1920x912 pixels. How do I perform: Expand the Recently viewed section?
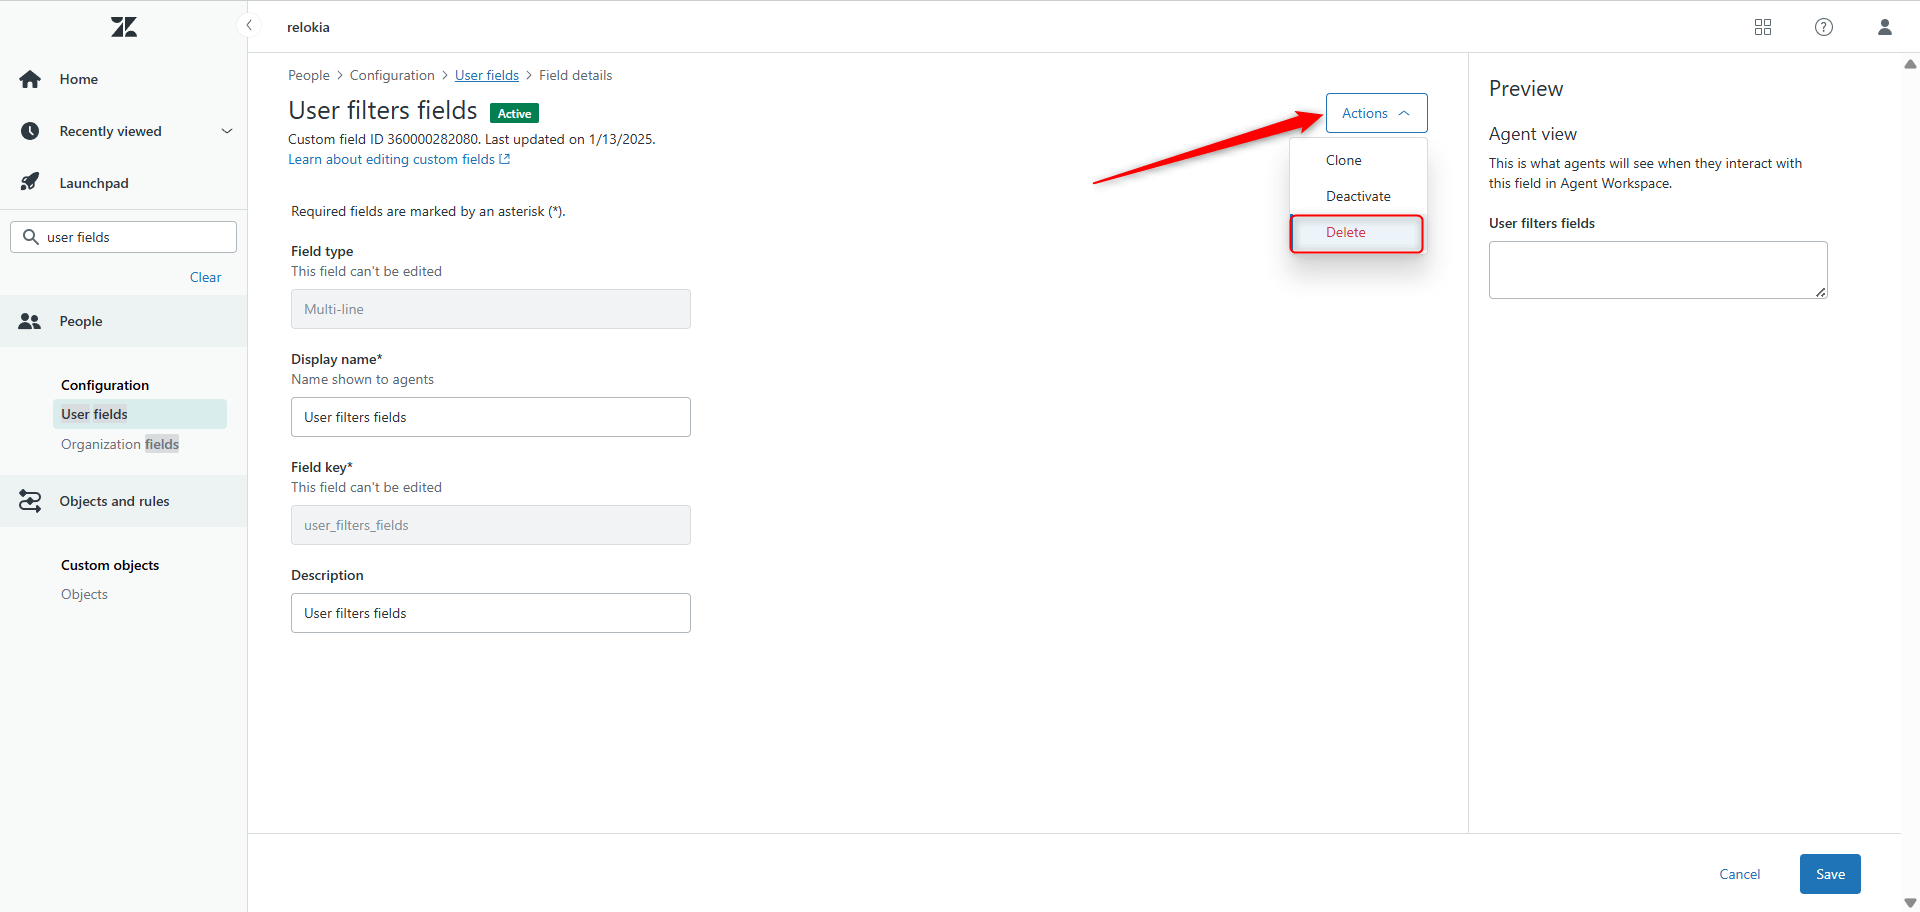226,131
